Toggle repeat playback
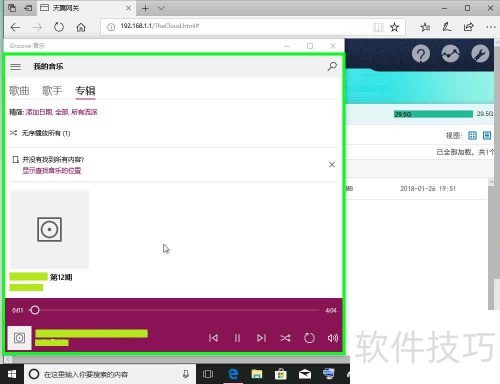 pos(309,338)
